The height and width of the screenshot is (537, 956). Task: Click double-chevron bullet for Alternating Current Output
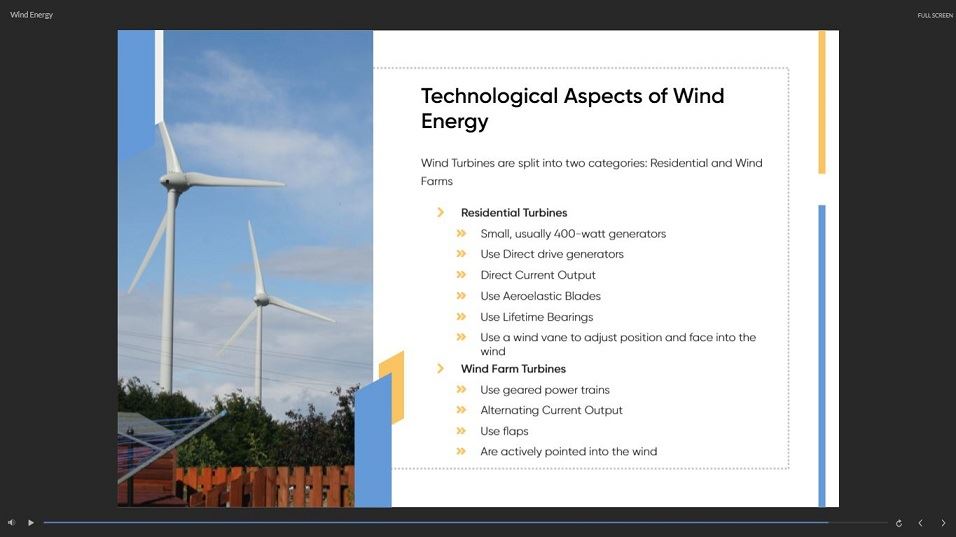461,410
